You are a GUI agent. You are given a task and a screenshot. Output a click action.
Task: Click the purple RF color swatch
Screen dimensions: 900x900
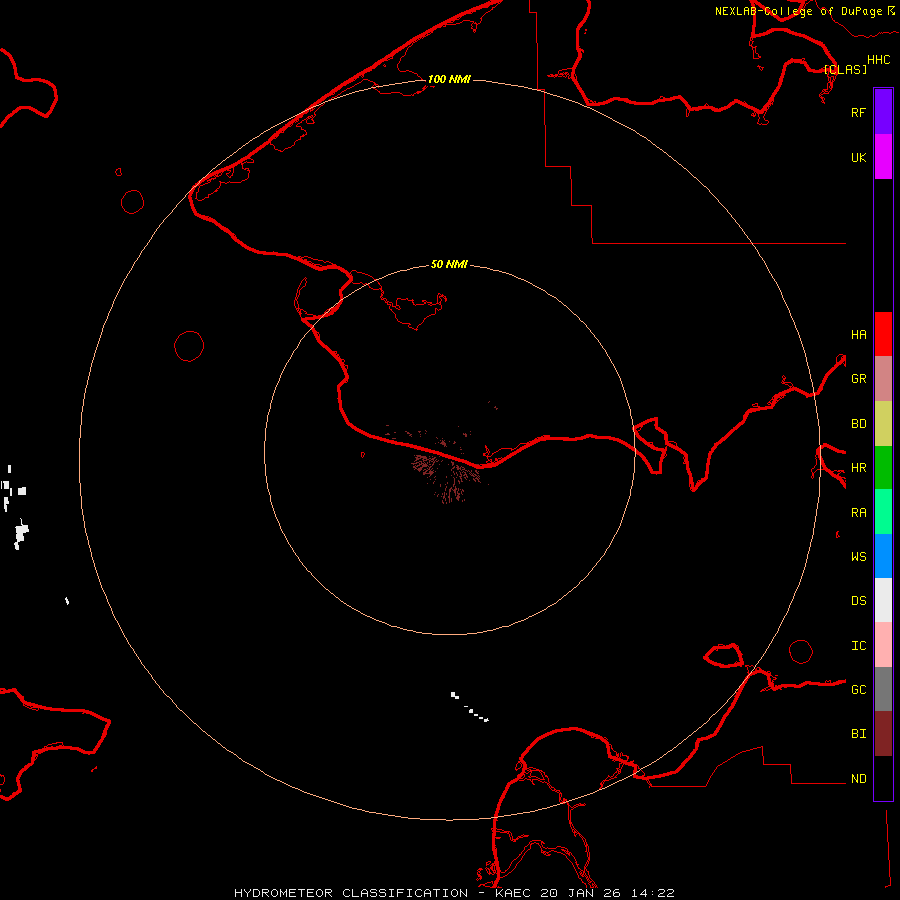(883, 112)
